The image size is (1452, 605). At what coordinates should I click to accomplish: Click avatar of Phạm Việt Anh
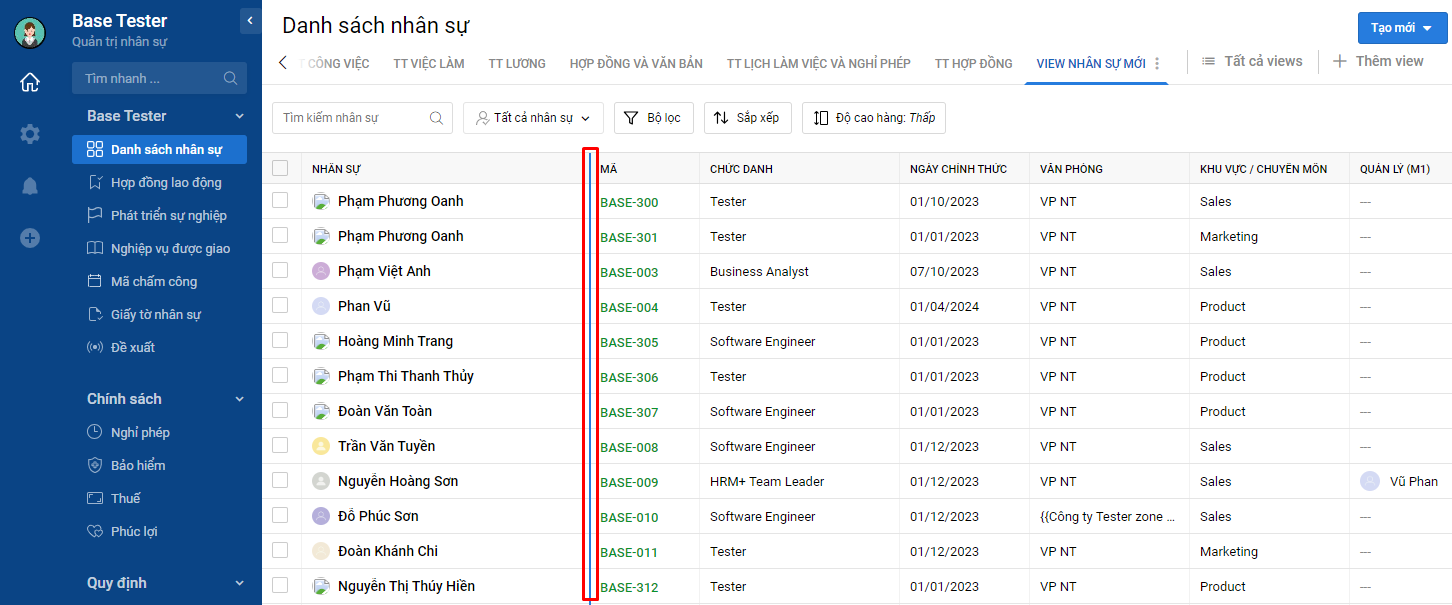point(321,271)
